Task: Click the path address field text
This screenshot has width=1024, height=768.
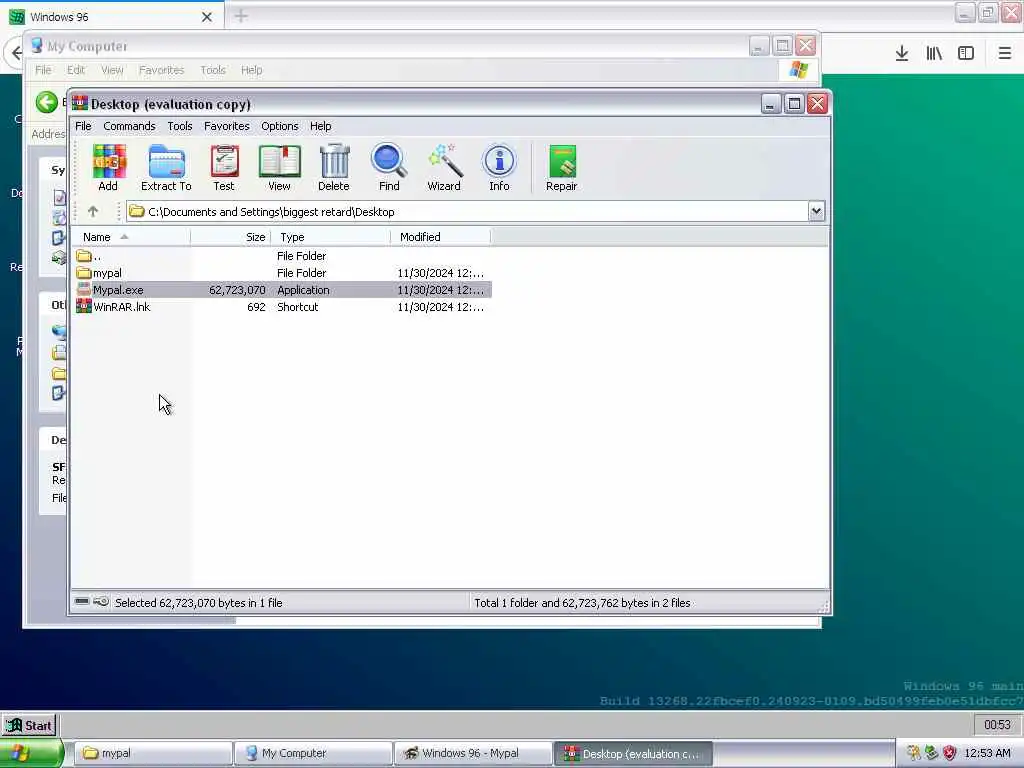Action: (271, 212)
